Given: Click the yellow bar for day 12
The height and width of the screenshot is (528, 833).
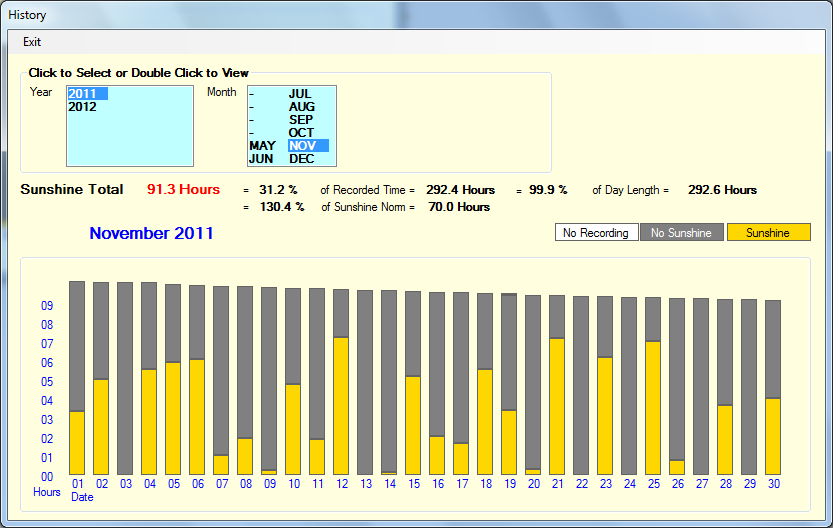Looking at the screenshot, I should click(x=341, y=405).
